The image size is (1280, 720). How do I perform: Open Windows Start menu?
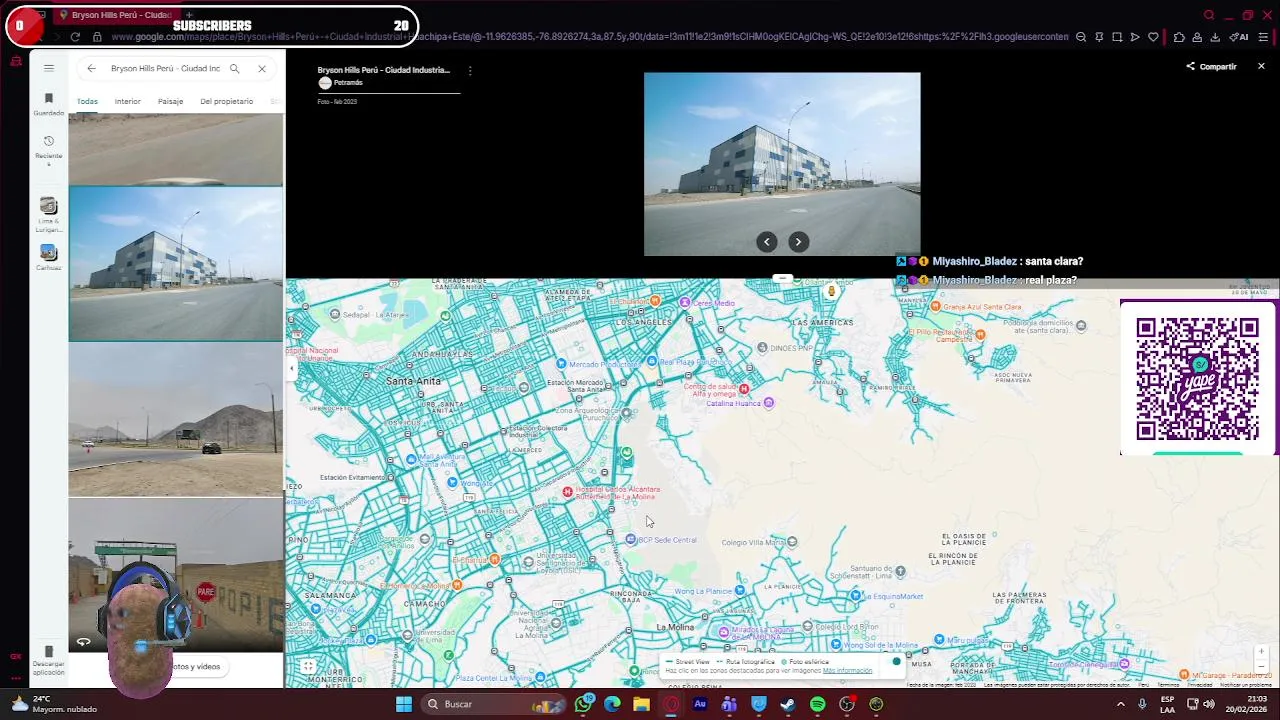coord(403,704)
